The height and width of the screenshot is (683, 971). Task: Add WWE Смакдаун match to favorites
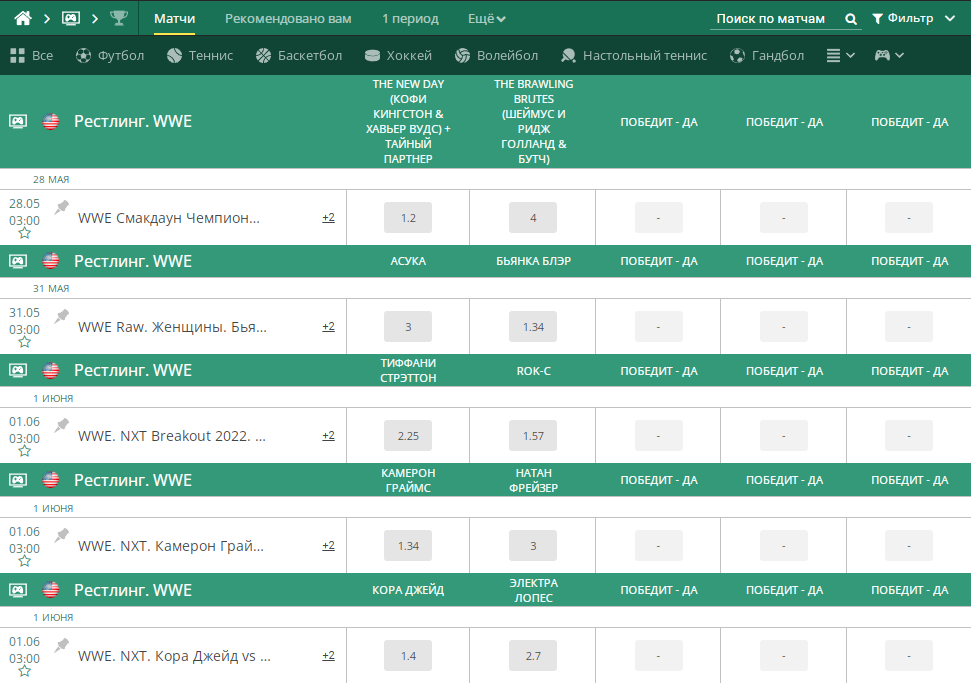click(x=24, y=233)
